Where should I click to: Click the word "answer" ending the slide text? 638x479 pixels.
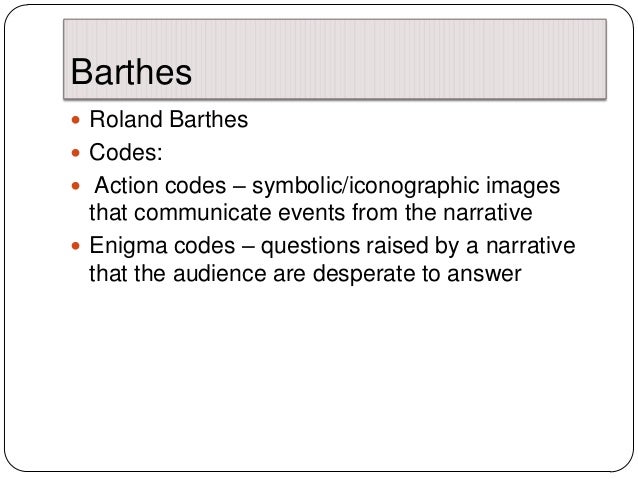(x=484, y=274)
